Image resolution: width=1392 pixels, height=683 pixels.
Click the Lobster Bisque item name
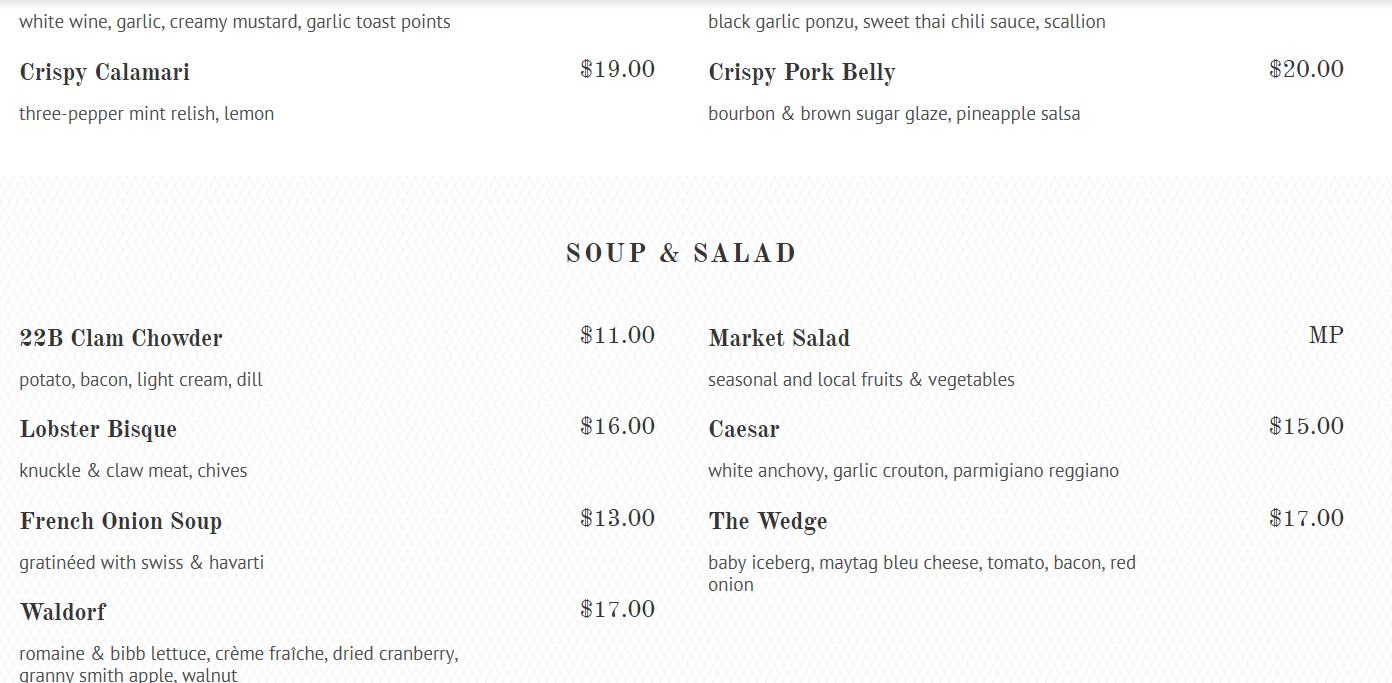(x=98, y=429)
